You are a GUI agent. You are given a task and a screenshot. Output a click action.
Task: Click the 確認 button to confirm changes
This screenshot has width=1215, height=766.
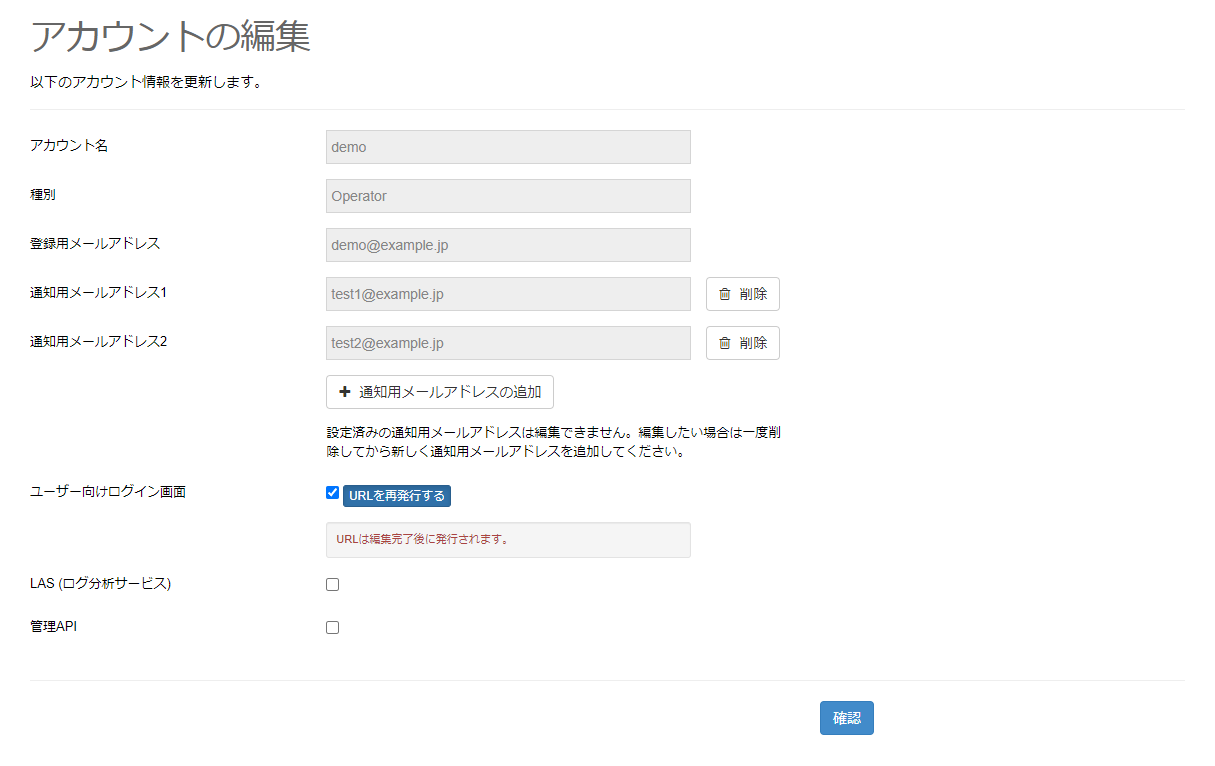846,718
